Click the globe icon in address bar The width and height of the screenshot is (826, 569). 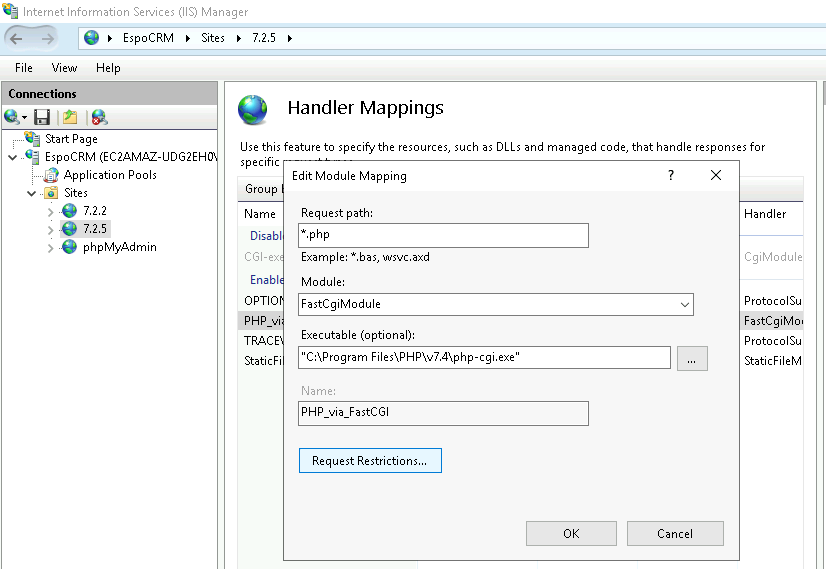91,38
